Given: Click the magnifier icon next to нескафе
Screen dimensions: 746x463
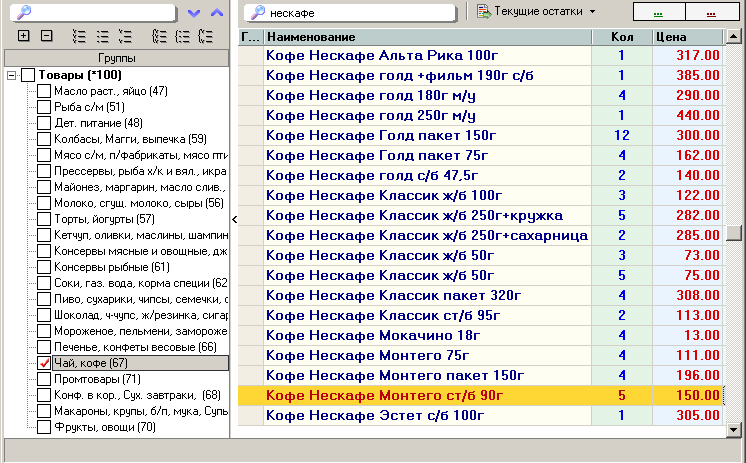Looking at the screenshot, I should [x=257, y=12].
